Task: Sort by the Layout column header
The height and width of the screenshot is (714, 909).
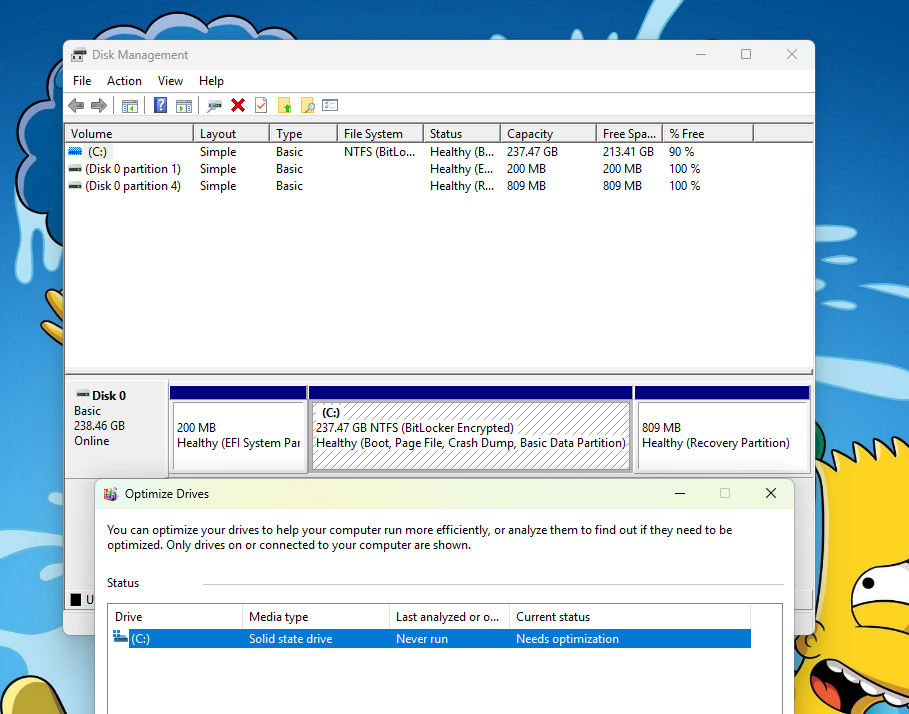Action: coord(231,133)
